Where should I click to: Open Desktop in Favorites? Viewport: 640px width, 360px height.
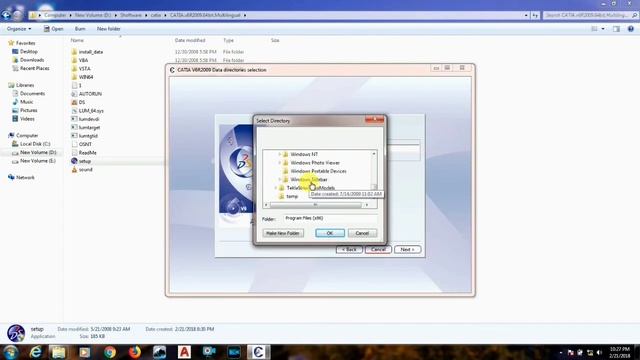[29, 51]
